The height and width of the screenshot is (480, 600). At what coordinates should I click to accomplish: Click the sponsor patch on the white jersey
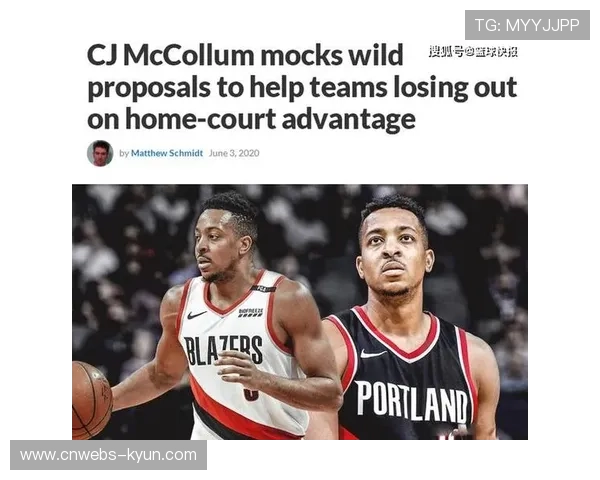(x=251, y=312)
